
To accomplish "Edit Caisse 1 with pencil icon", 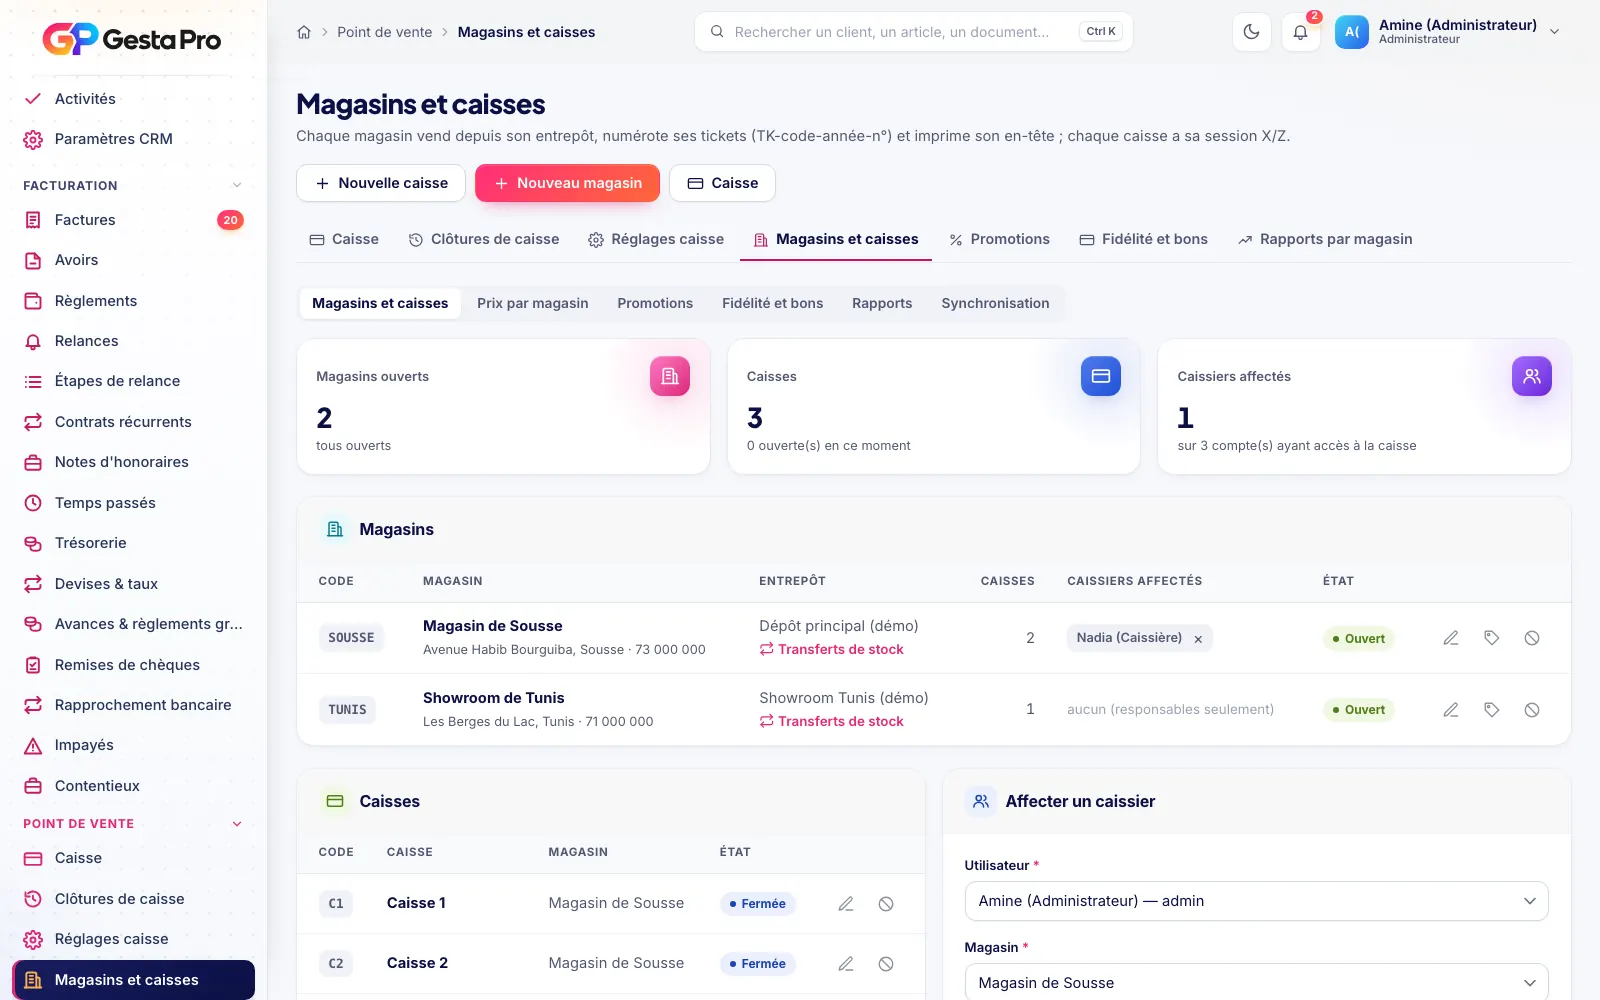I will coord(846,904).
